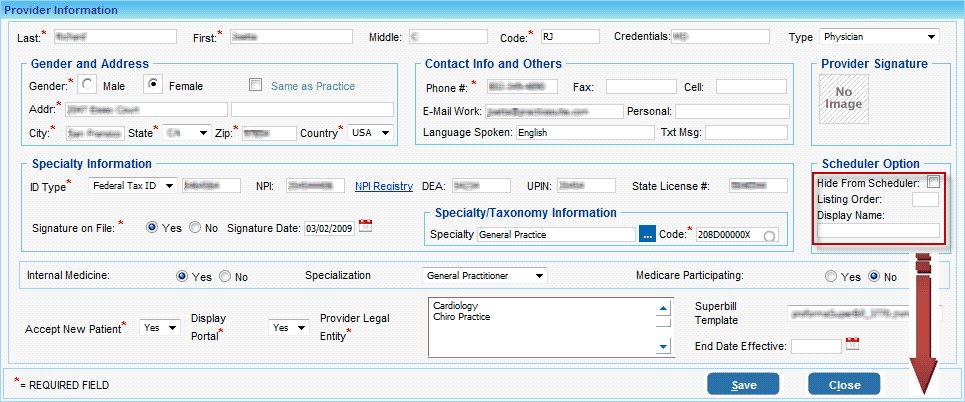
Task: Select the Male gender radio button
Action: (88, 86)
